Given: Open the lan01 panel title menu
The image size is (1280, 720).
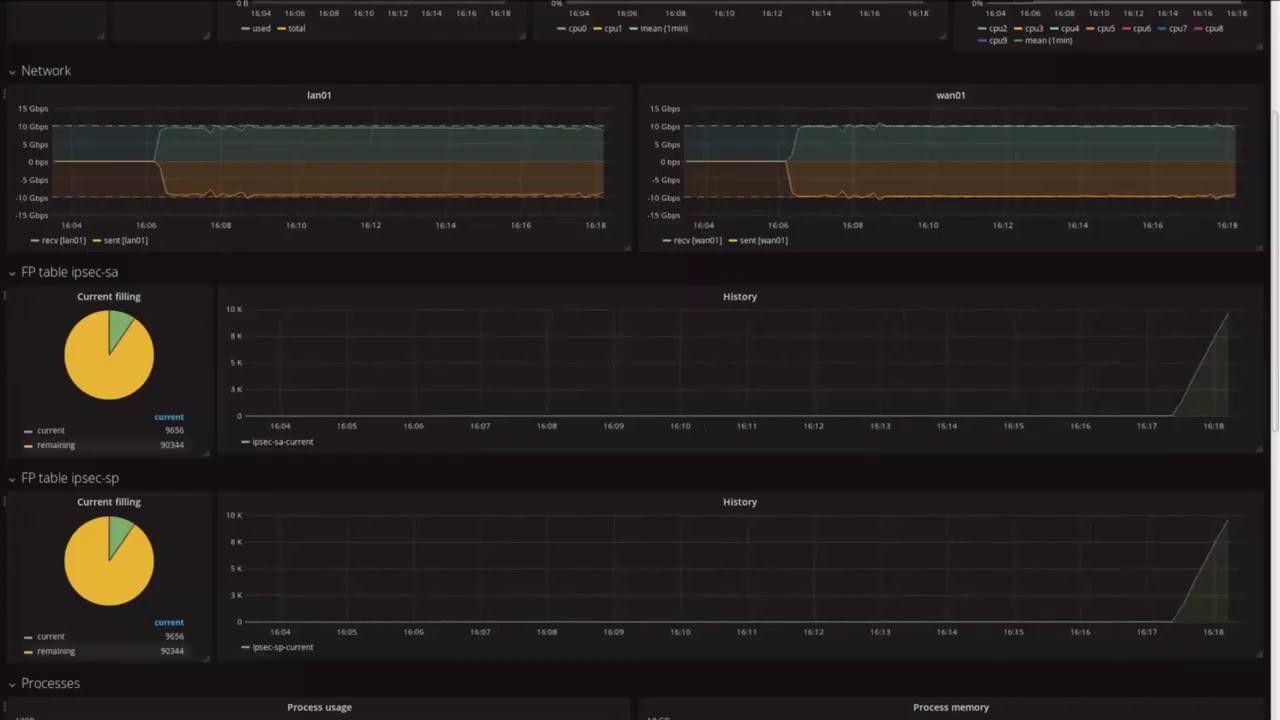Looking at the screenshot, I should point(319,95).
